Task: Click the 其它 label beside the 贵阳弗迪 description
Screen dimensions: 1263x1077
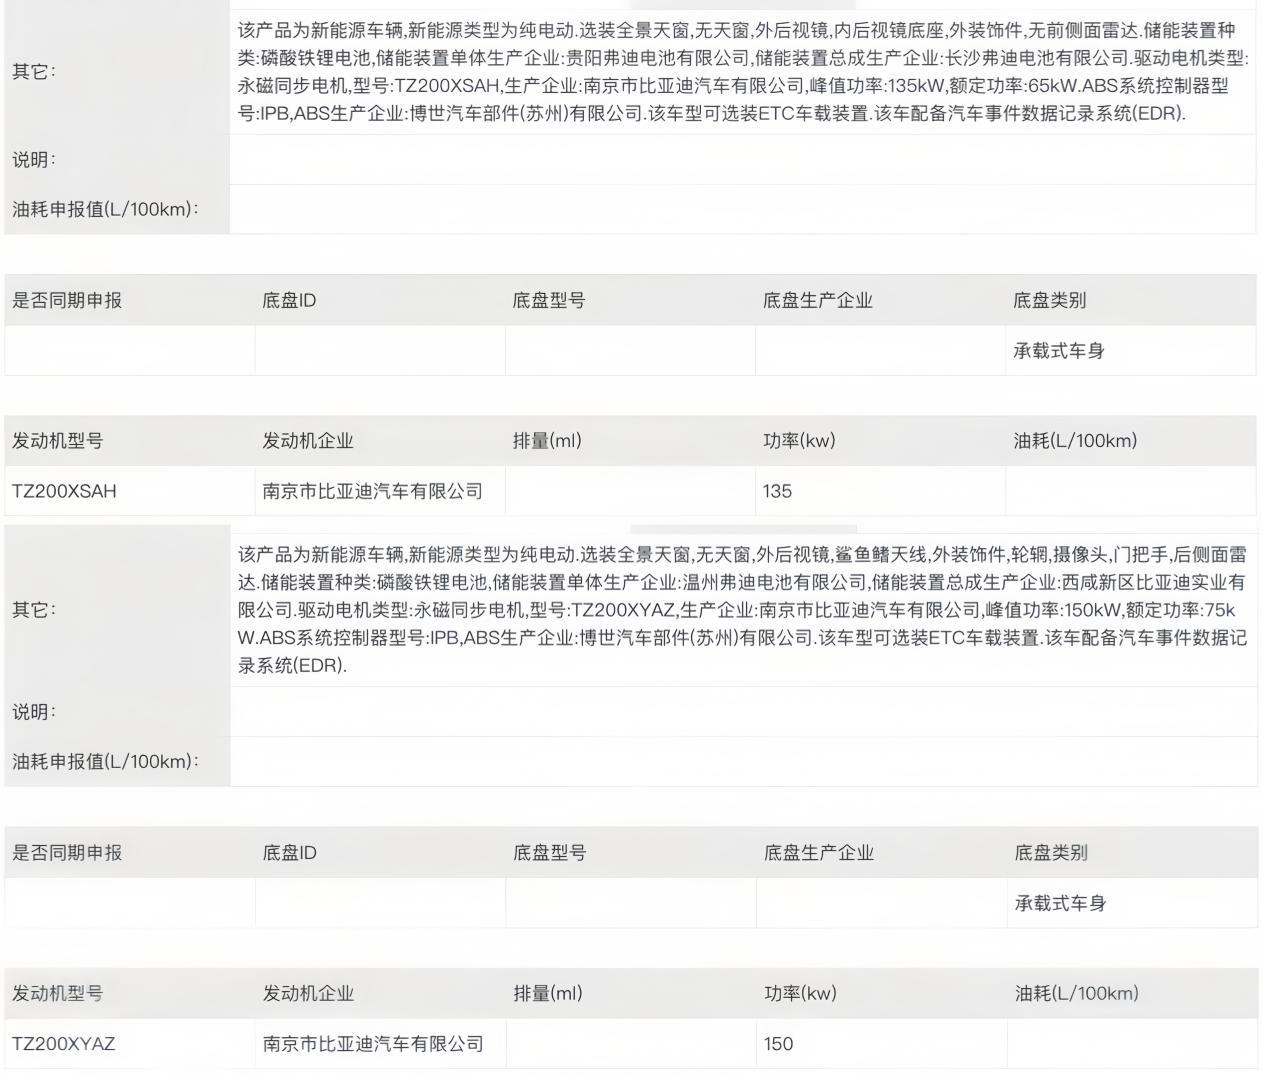Action: (34, 72)
